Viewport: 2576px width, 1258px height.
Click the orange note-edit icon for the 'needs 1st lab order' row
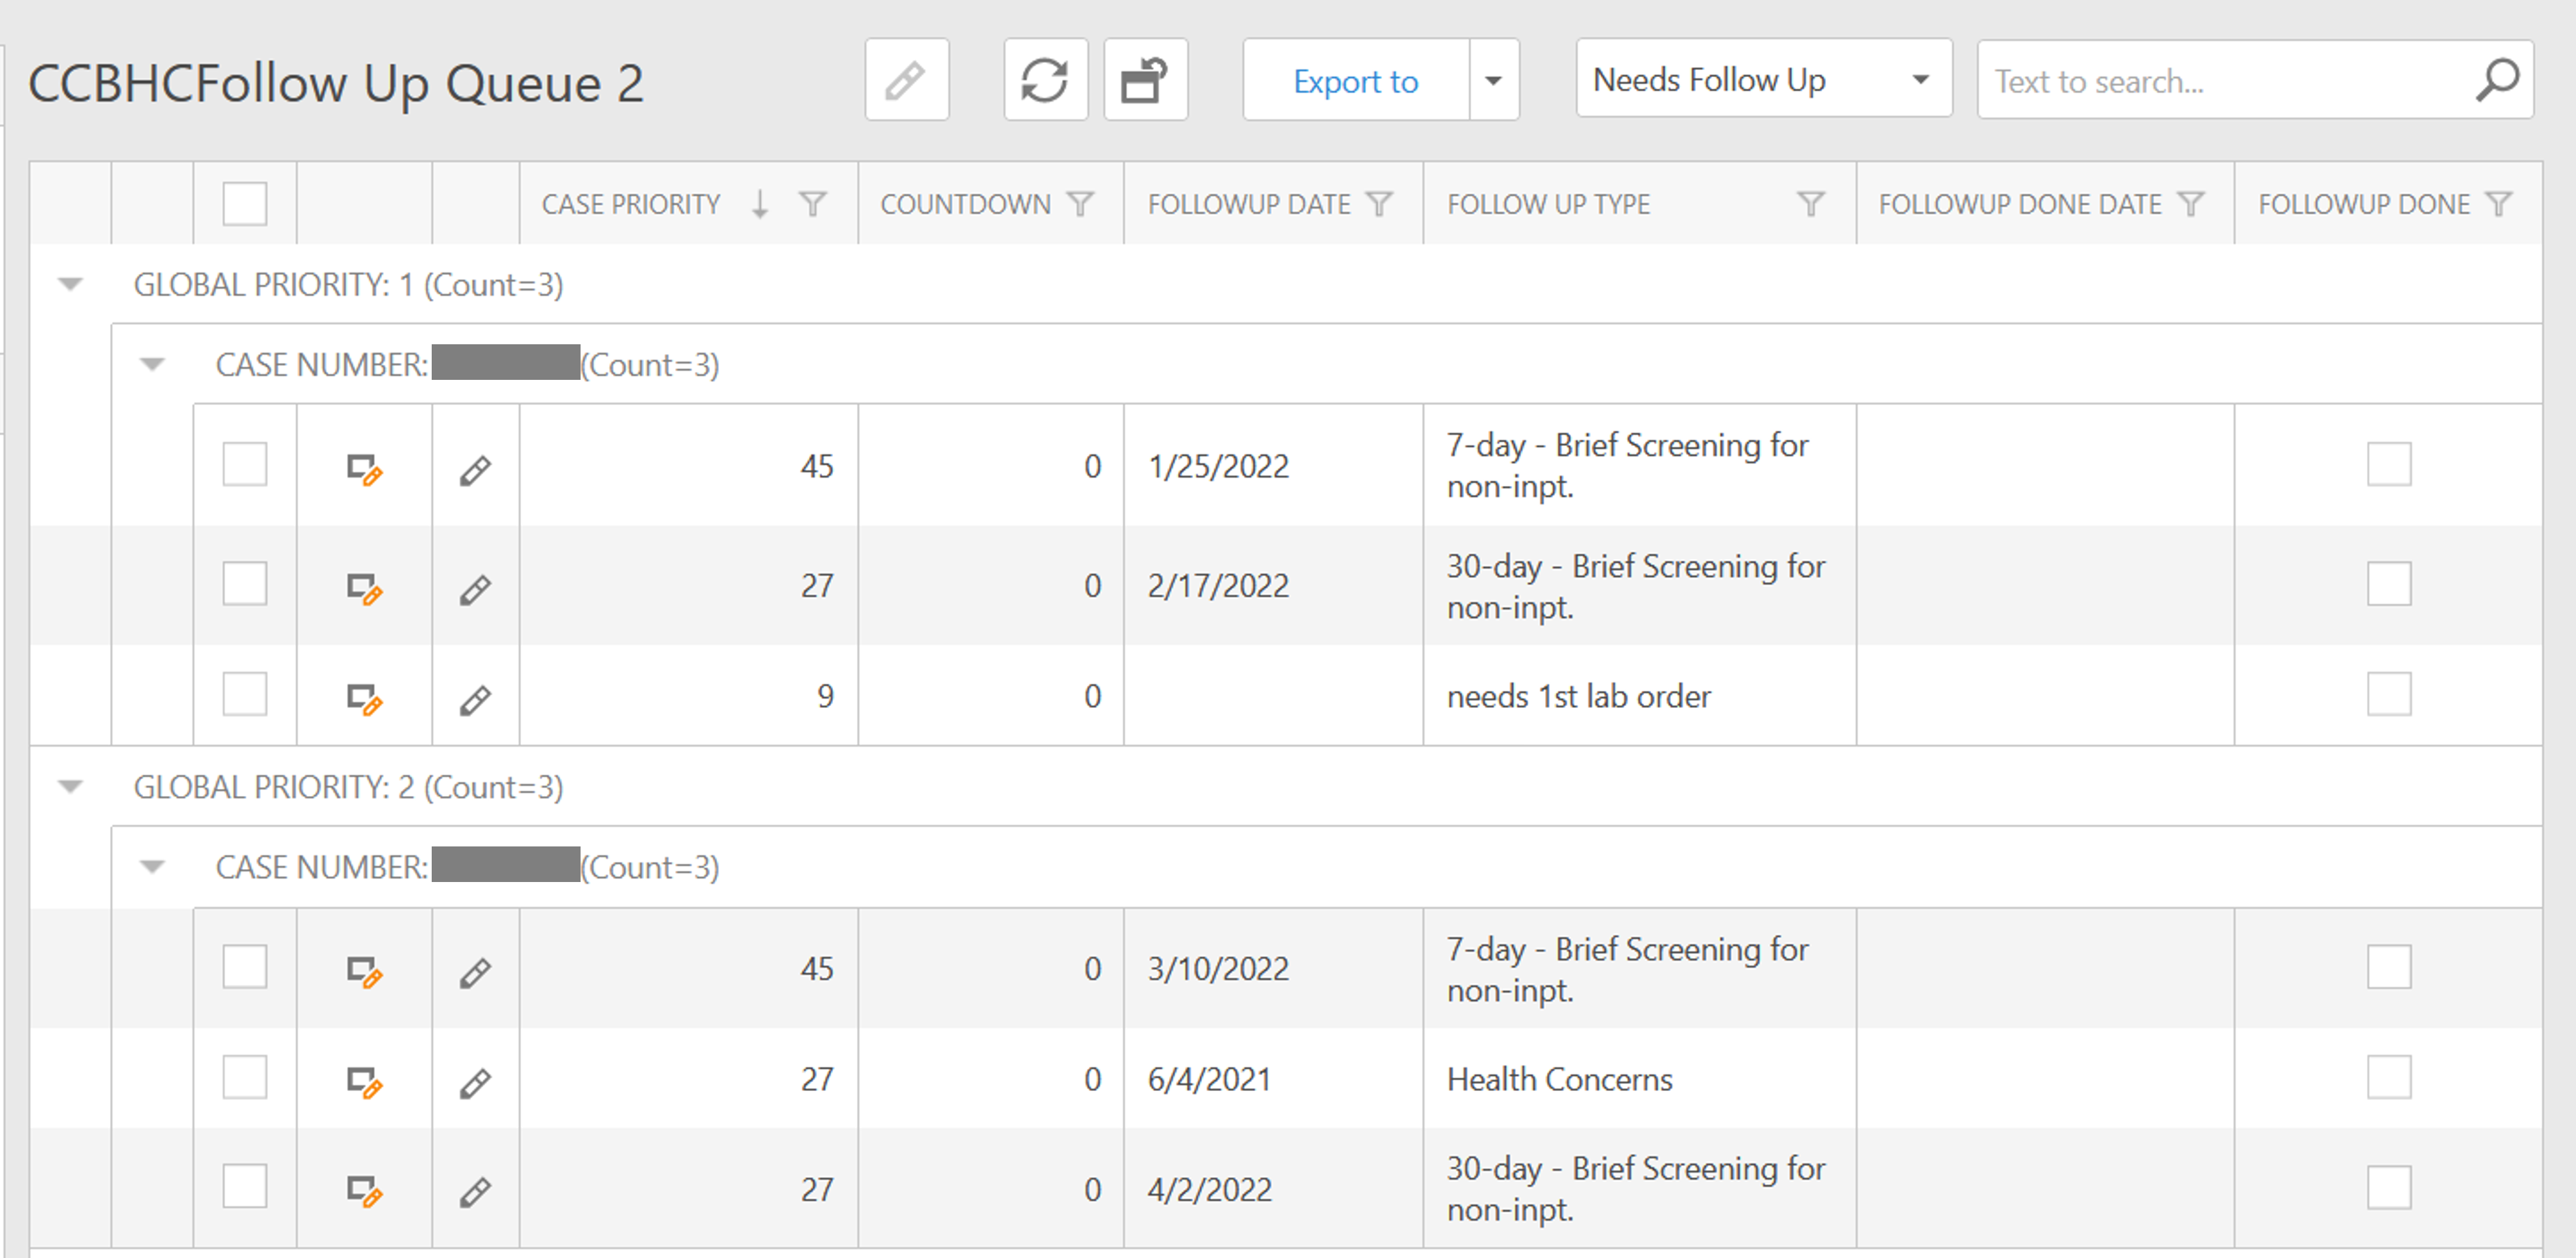[364, 699]
